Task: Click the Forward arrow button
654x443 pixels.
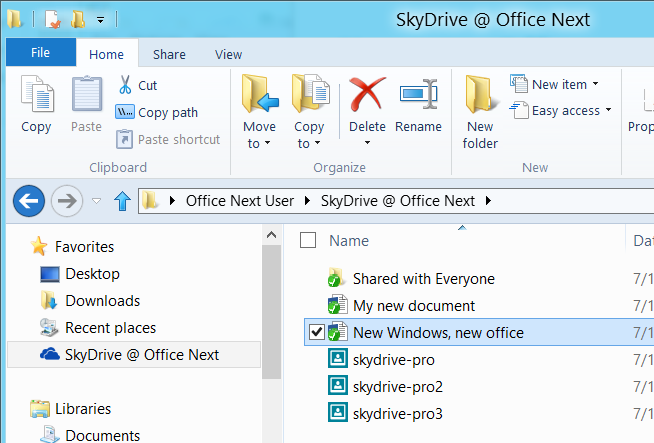Action: coord(67,201)
